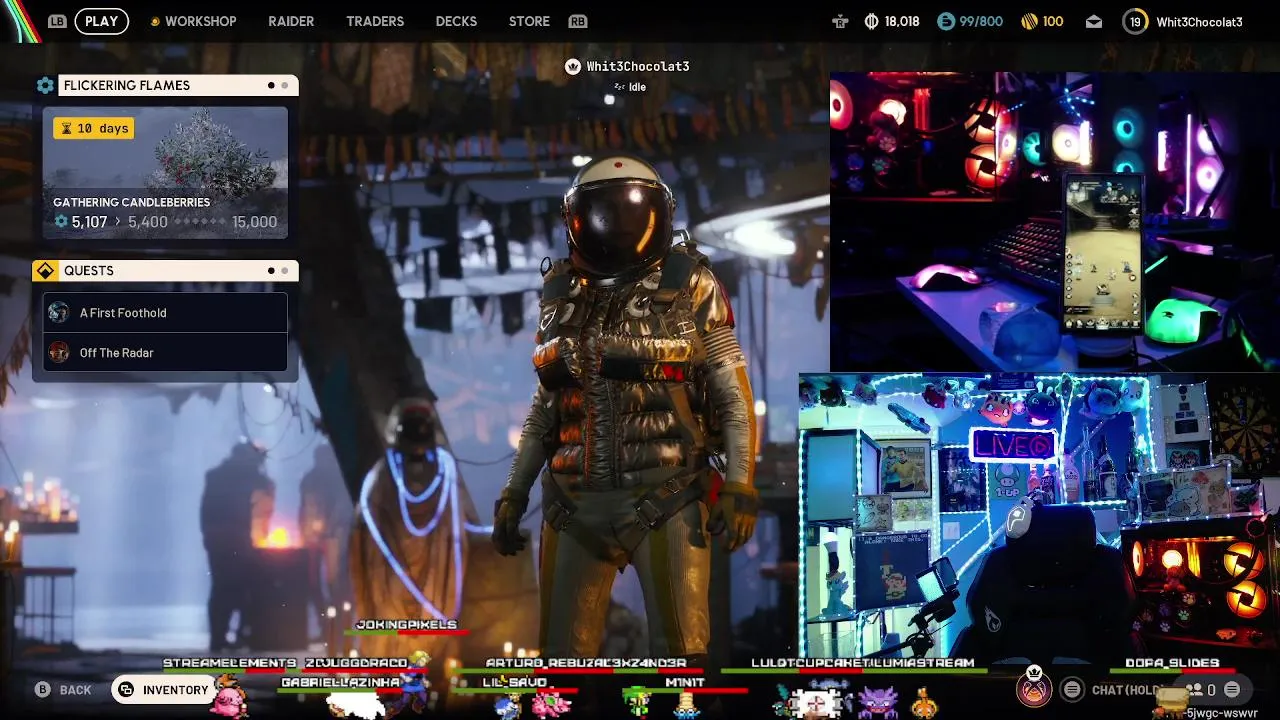The image size is (1280, 720).
Task: Click the B BACK button
Action: [64, 690]
